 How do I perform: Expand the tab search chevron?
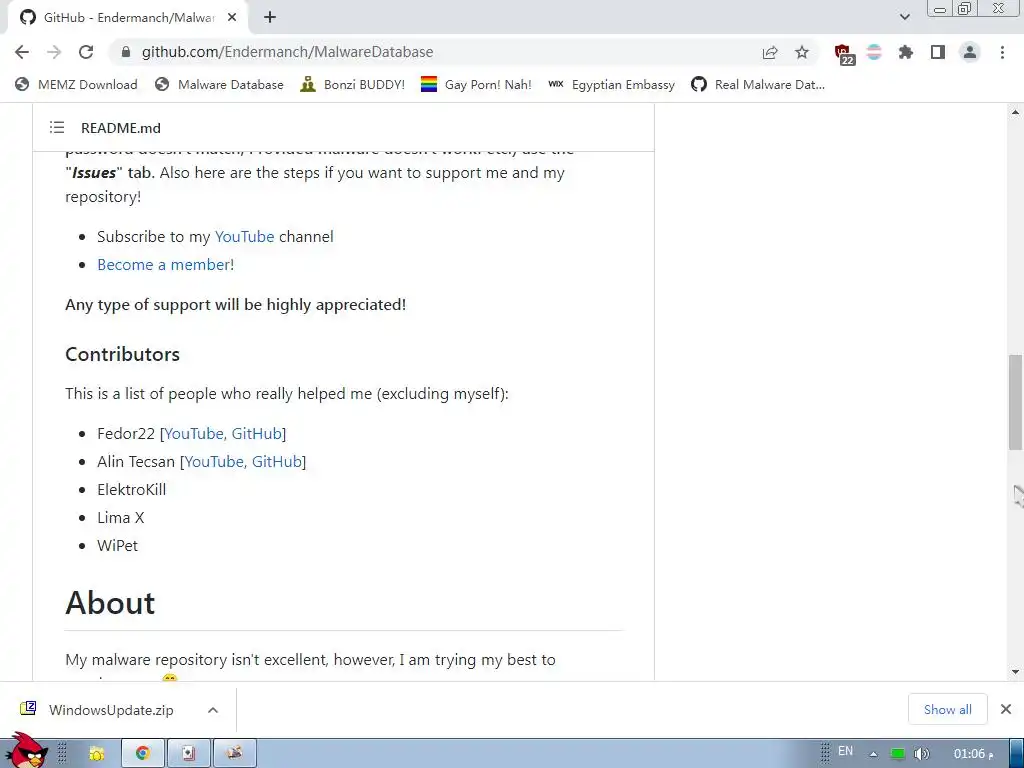904,17
